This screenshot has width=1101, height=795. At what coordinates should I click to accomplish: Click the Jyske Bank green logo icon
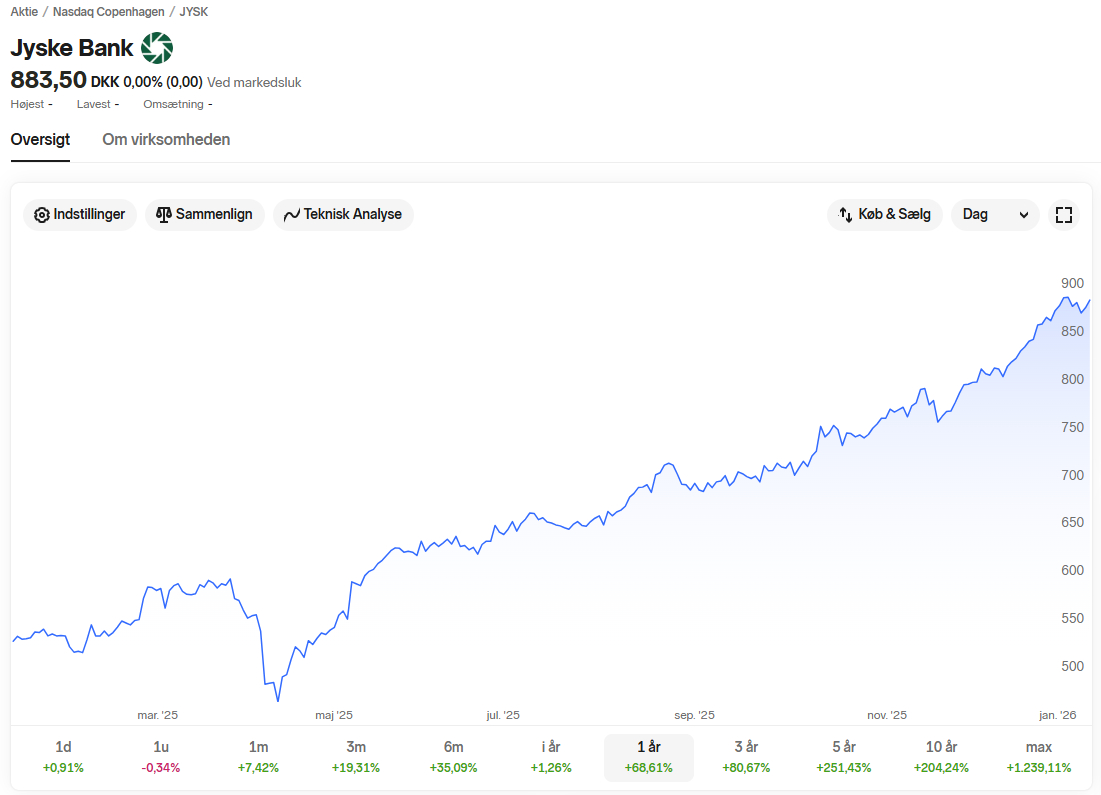157,48
